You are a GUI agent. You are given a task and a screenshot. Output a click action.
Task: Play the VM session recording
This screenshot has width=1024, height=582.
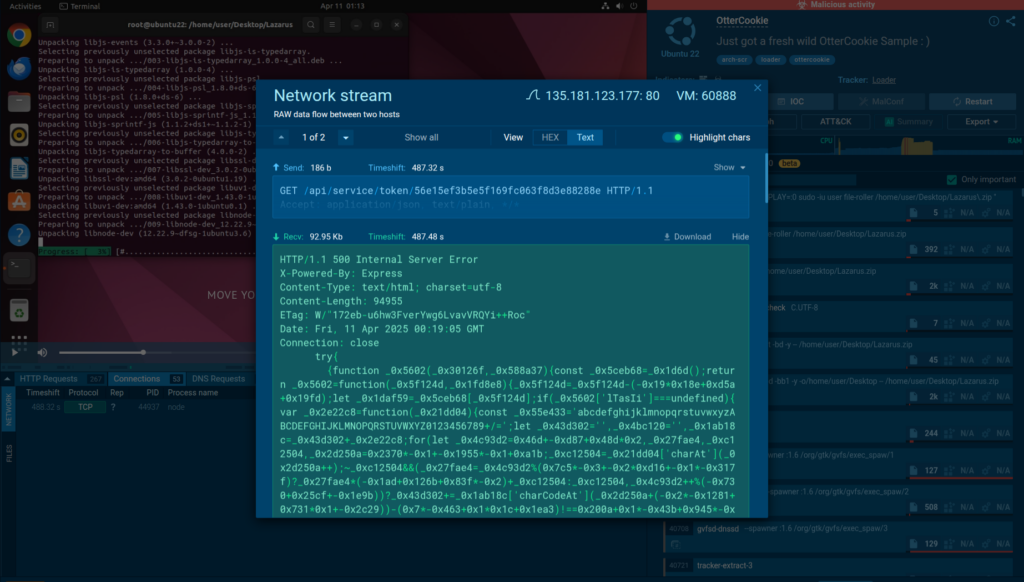tap(15, 352)
